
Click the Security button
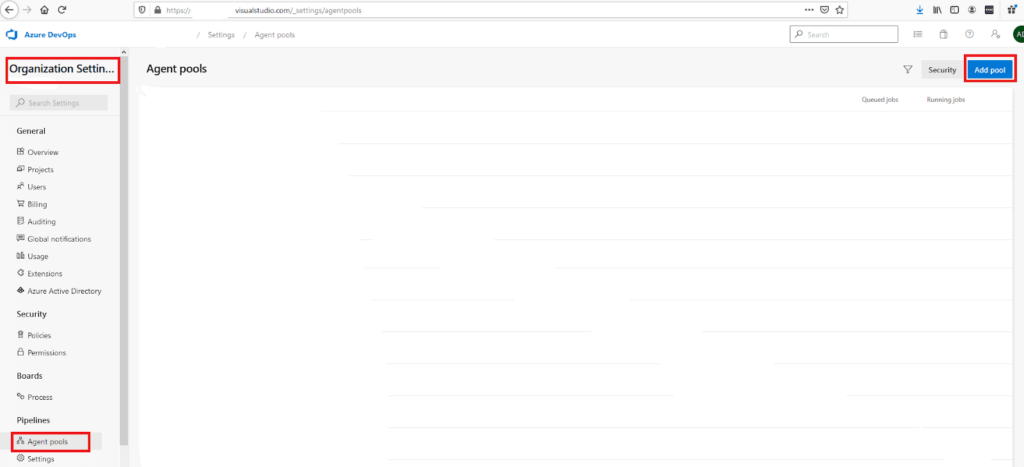click(x=942, y=70)
